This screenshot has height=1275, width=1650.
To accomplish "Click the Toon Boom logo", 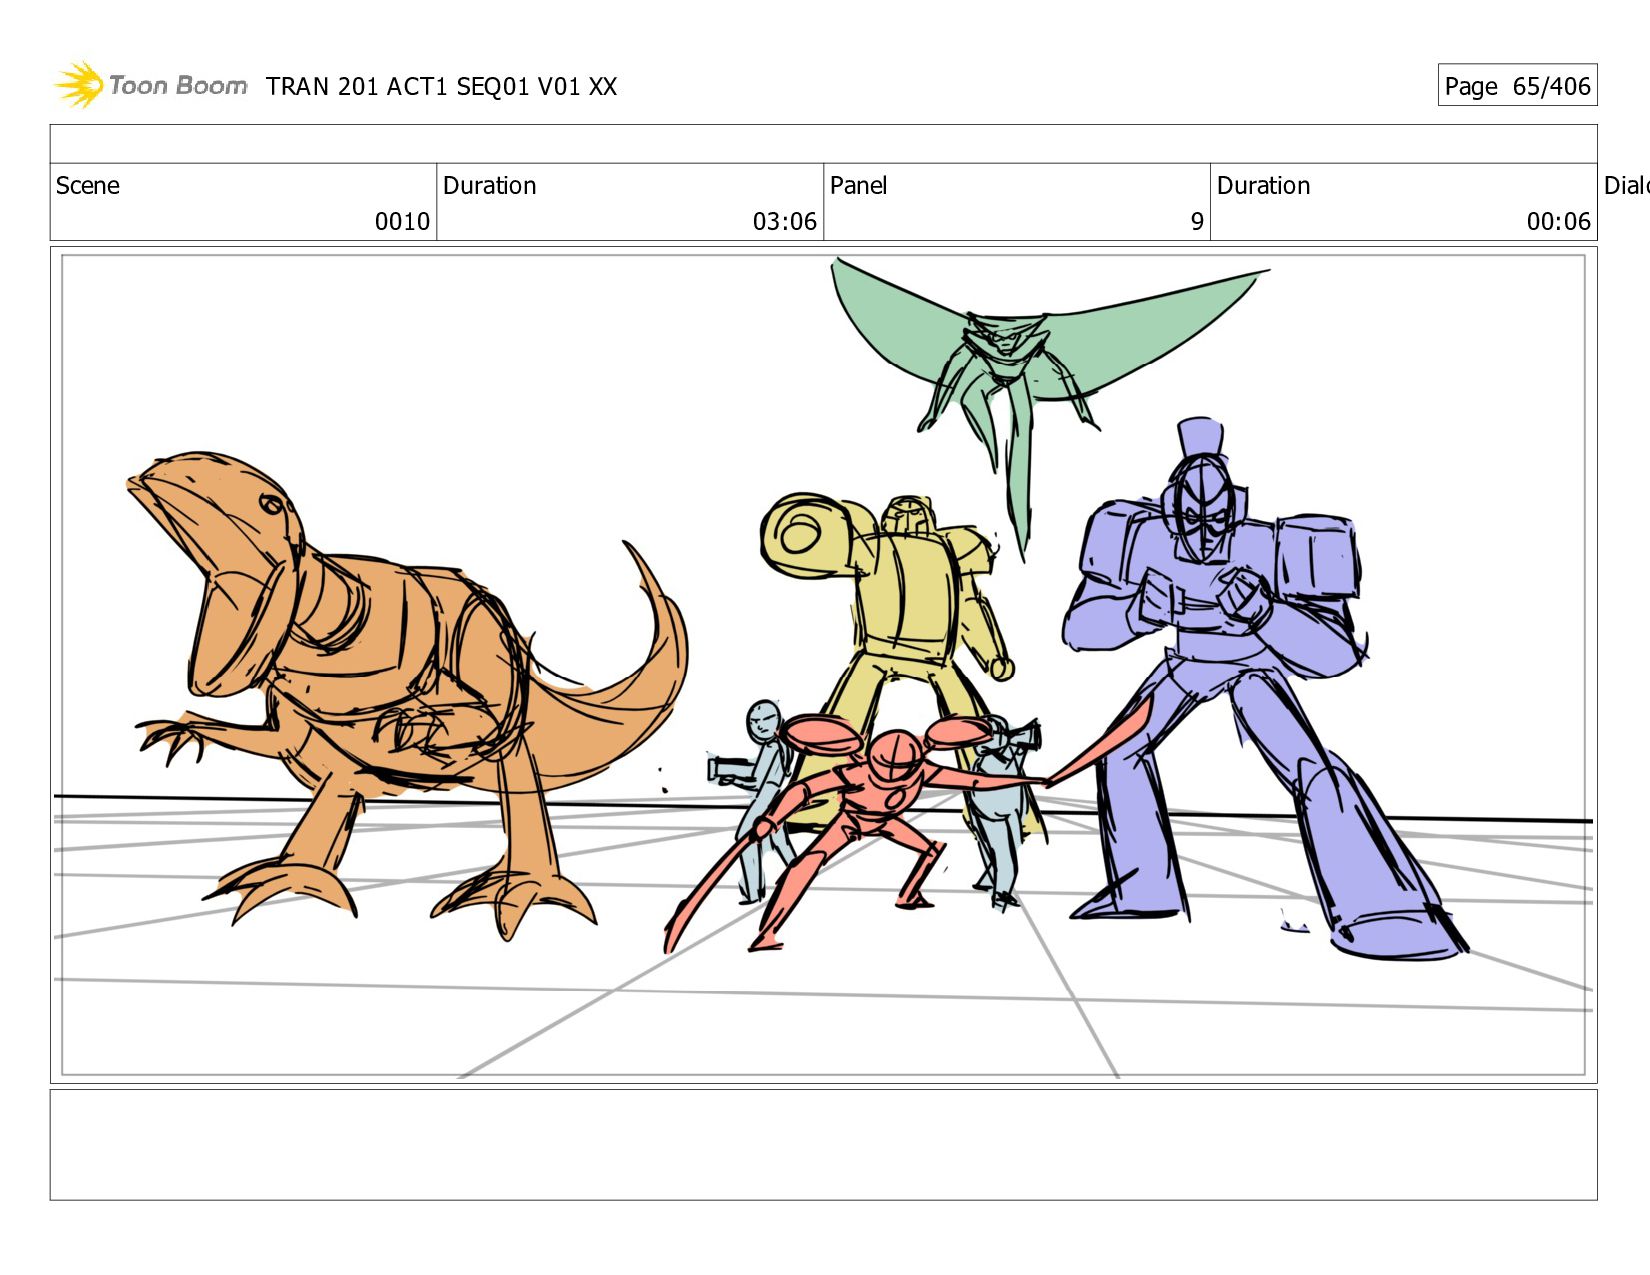I will coord(151,85).
